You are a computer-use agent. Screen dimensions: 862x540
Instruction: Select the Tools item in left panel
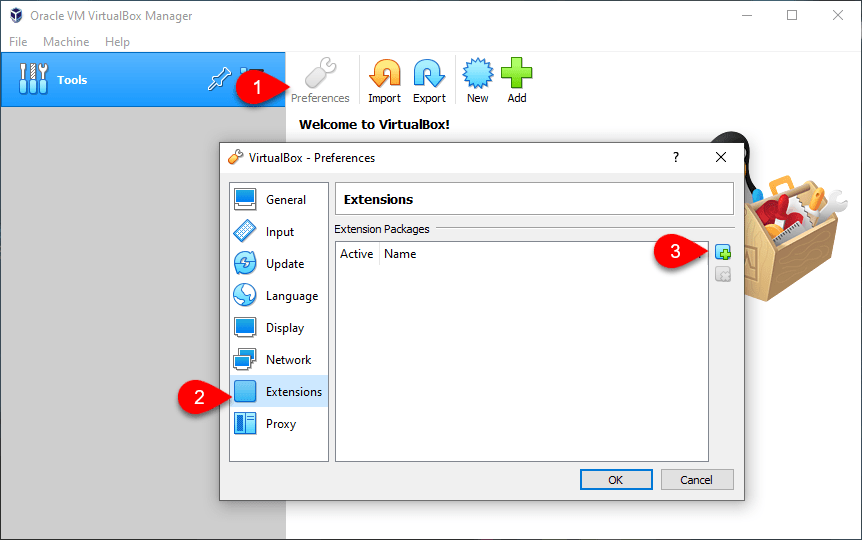pyautogui.click(x=143, y=80)
